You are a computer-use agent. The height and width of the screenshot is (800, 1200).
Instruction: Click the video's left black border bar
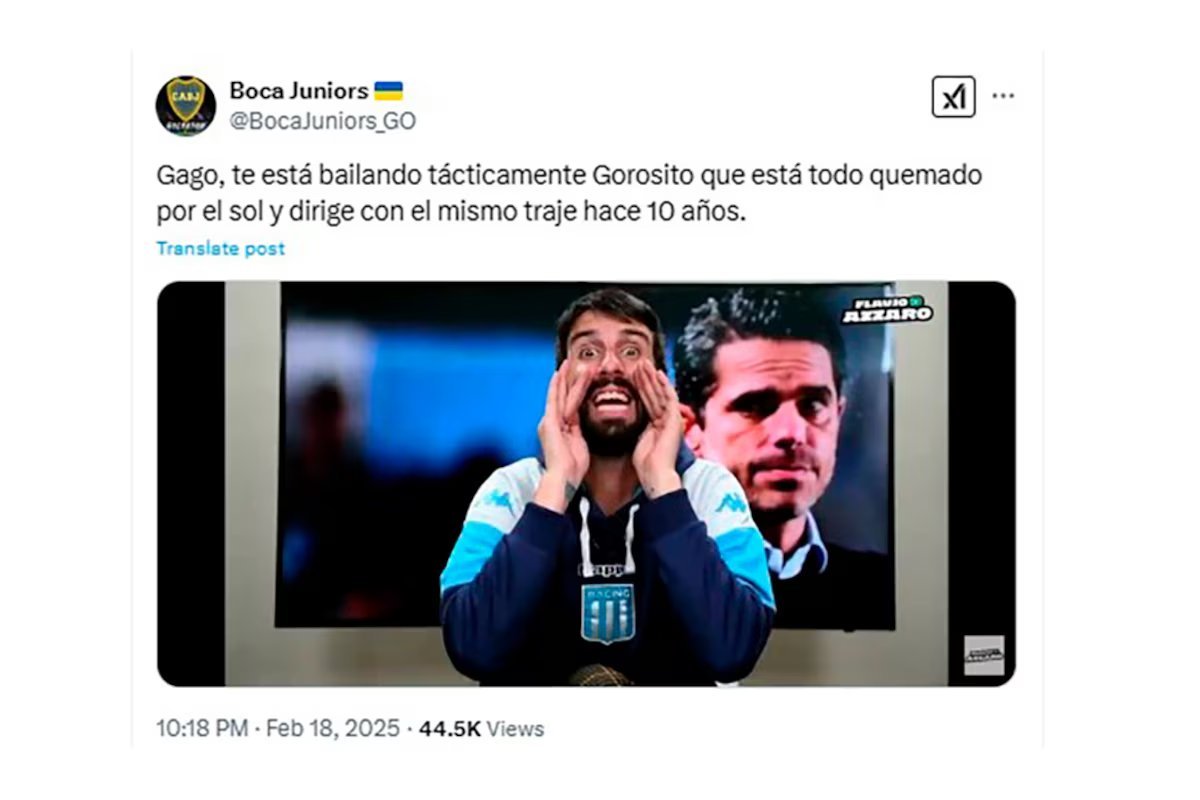pos(191,484)
